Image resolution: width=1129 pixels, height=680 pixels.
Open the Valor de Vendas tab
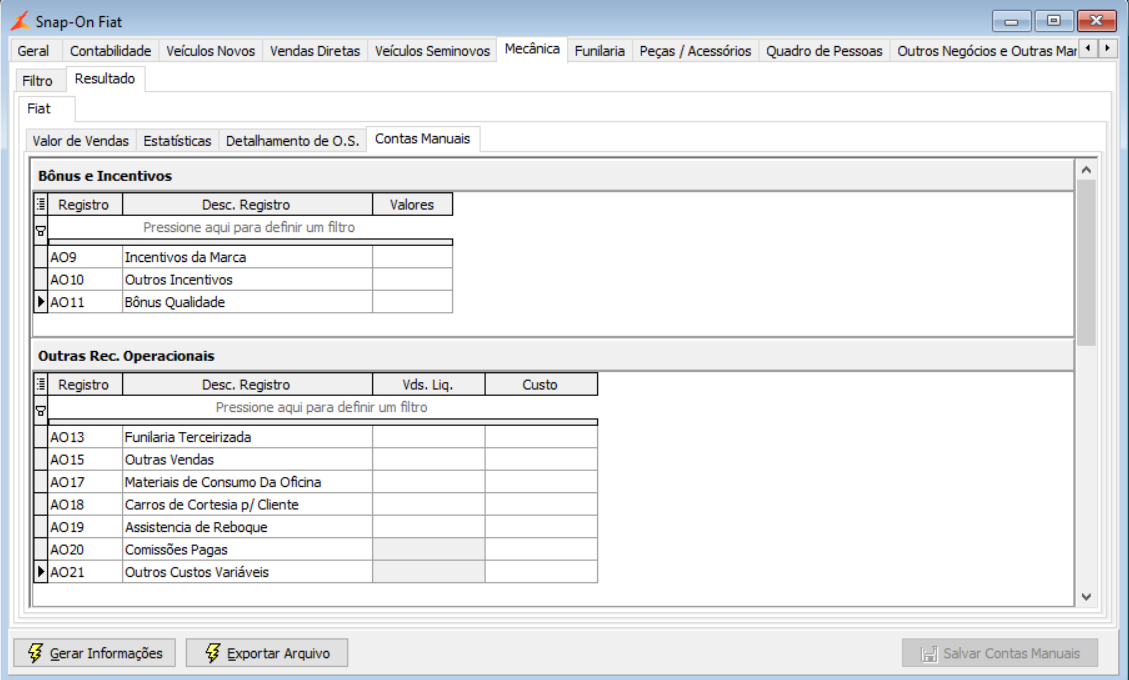[81, 140]
